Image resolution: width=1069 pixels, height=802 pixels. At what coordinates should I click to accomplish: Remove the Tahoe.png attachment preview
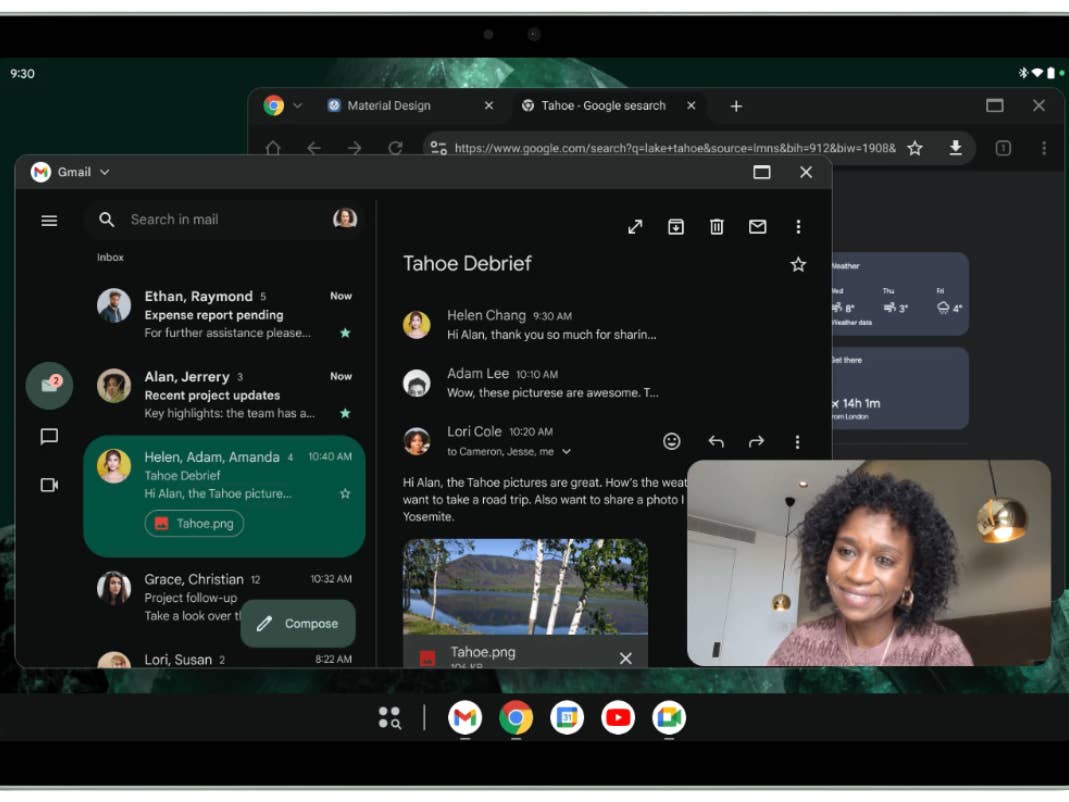coord(626,658)
